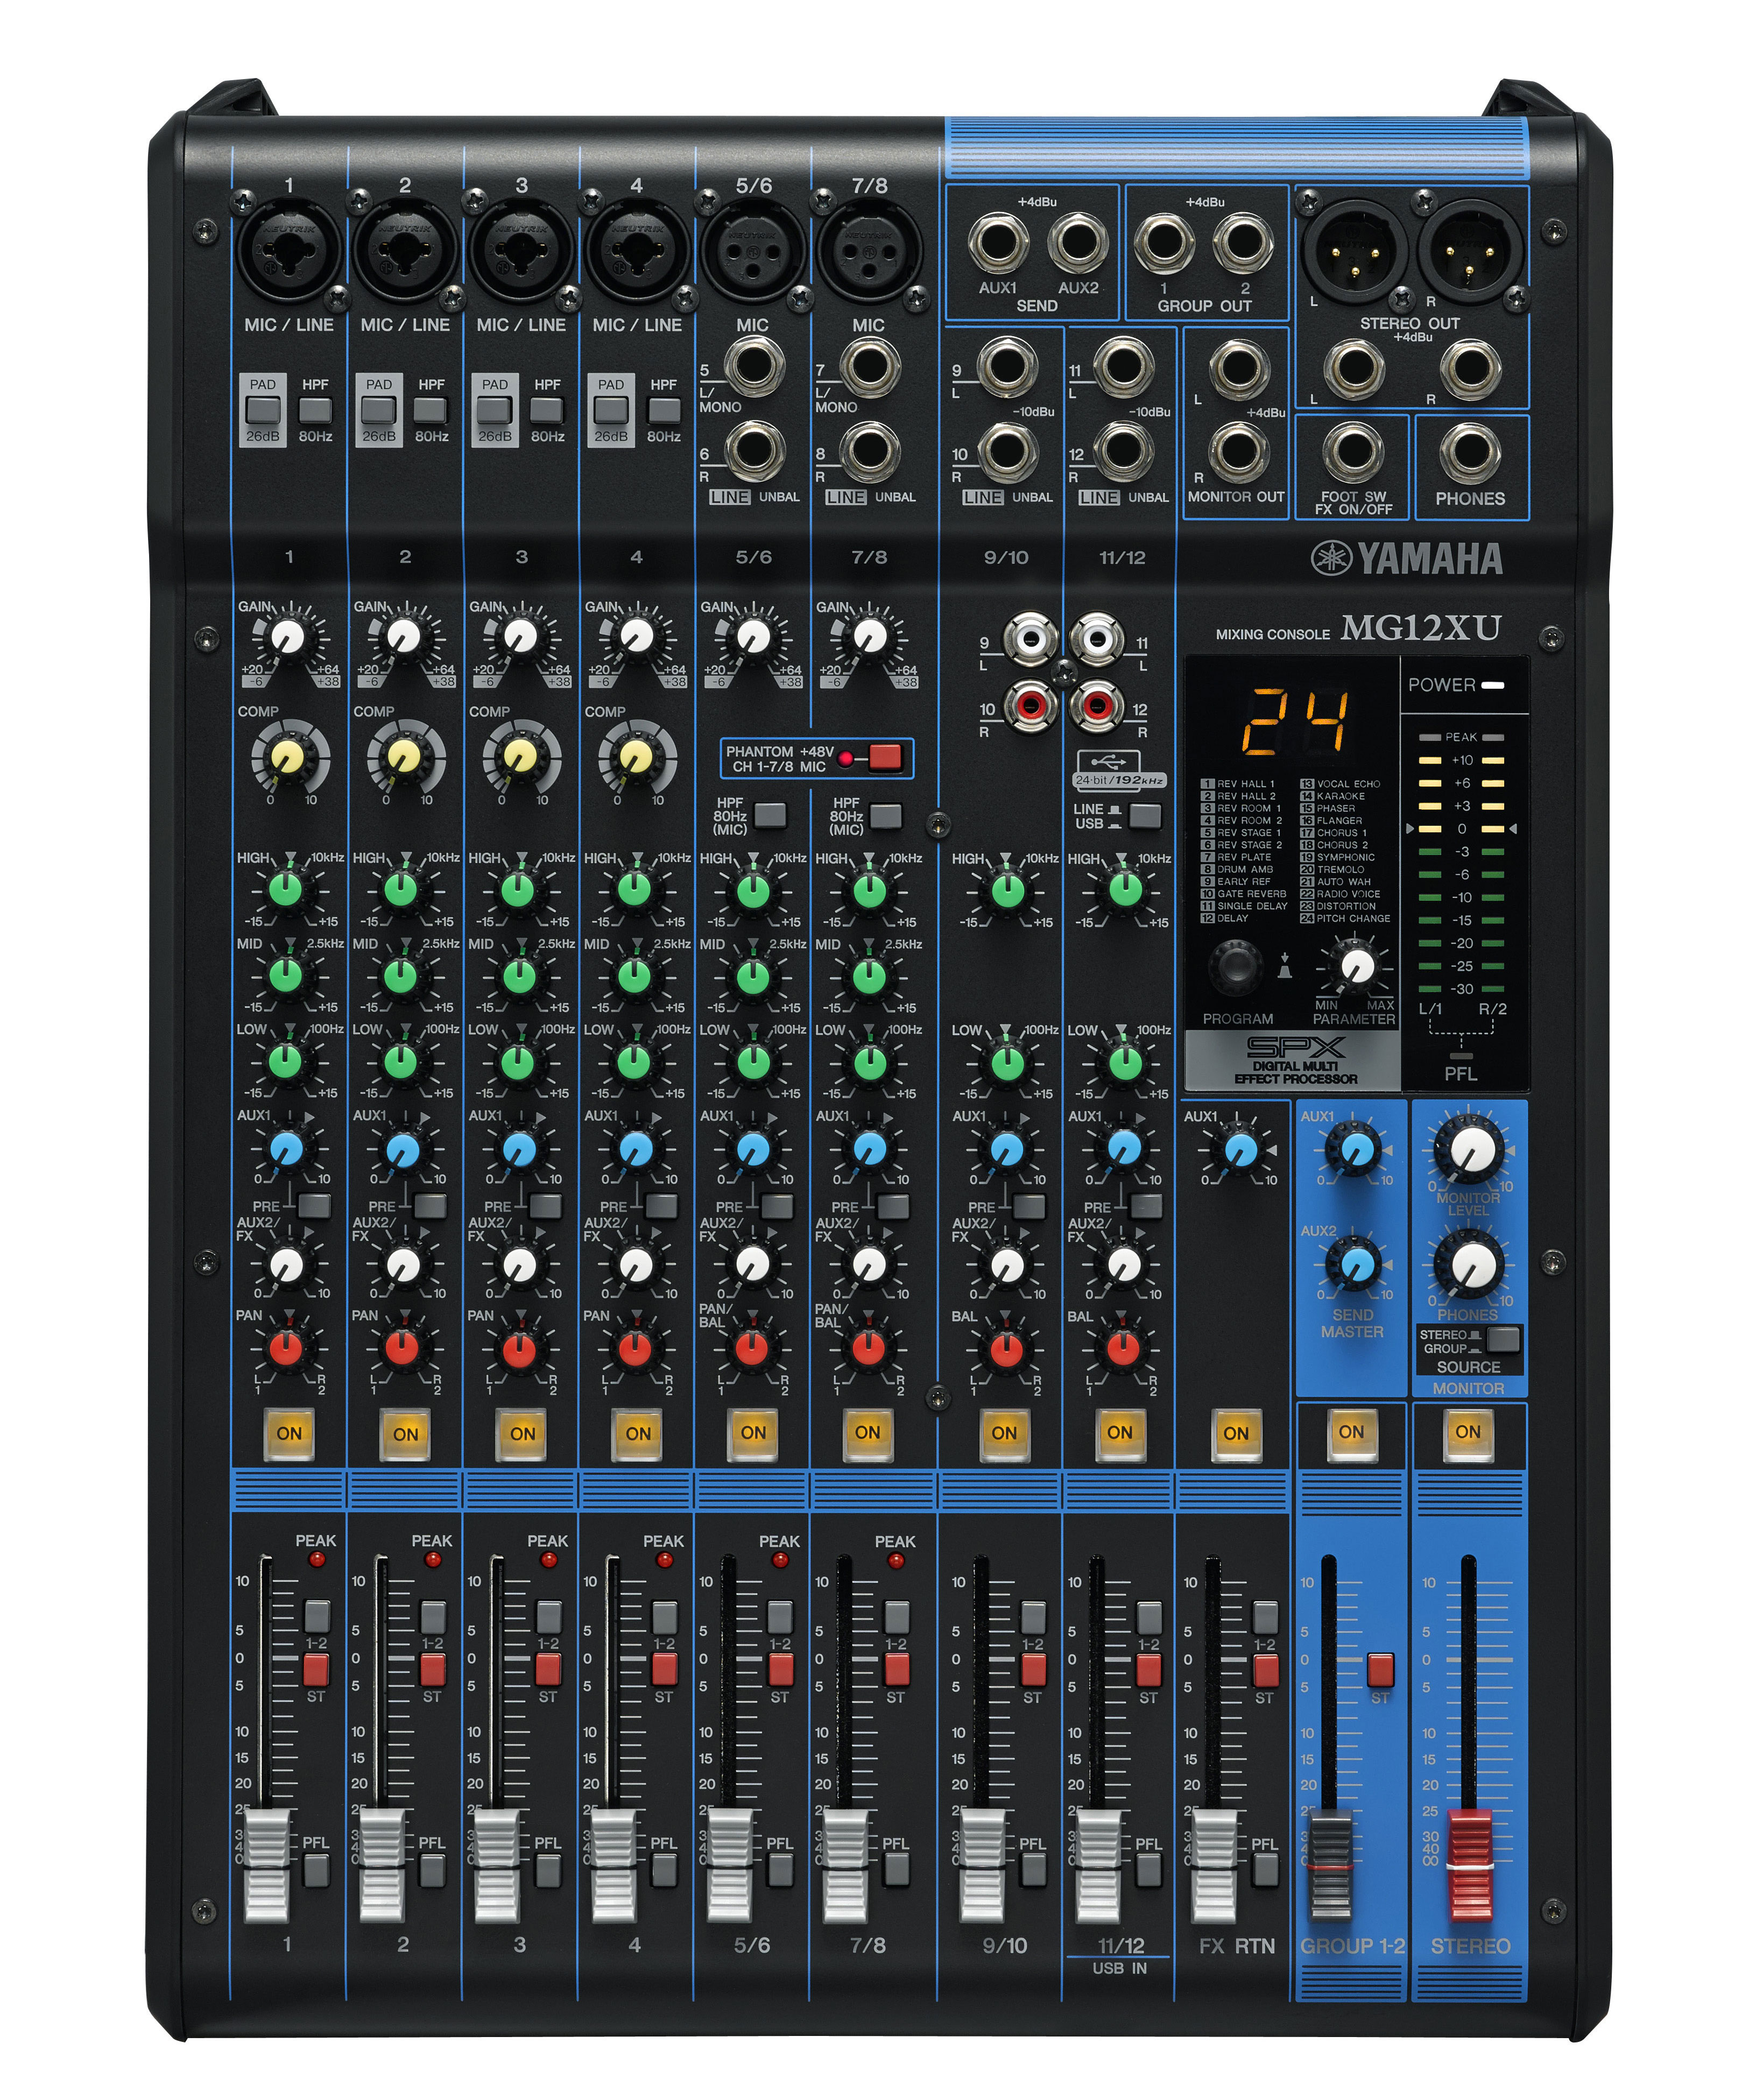Click channel 9/10 blue AUX1 knob
The height and width of the screenshot is (2100, 1756).
pos(1006,1150)
